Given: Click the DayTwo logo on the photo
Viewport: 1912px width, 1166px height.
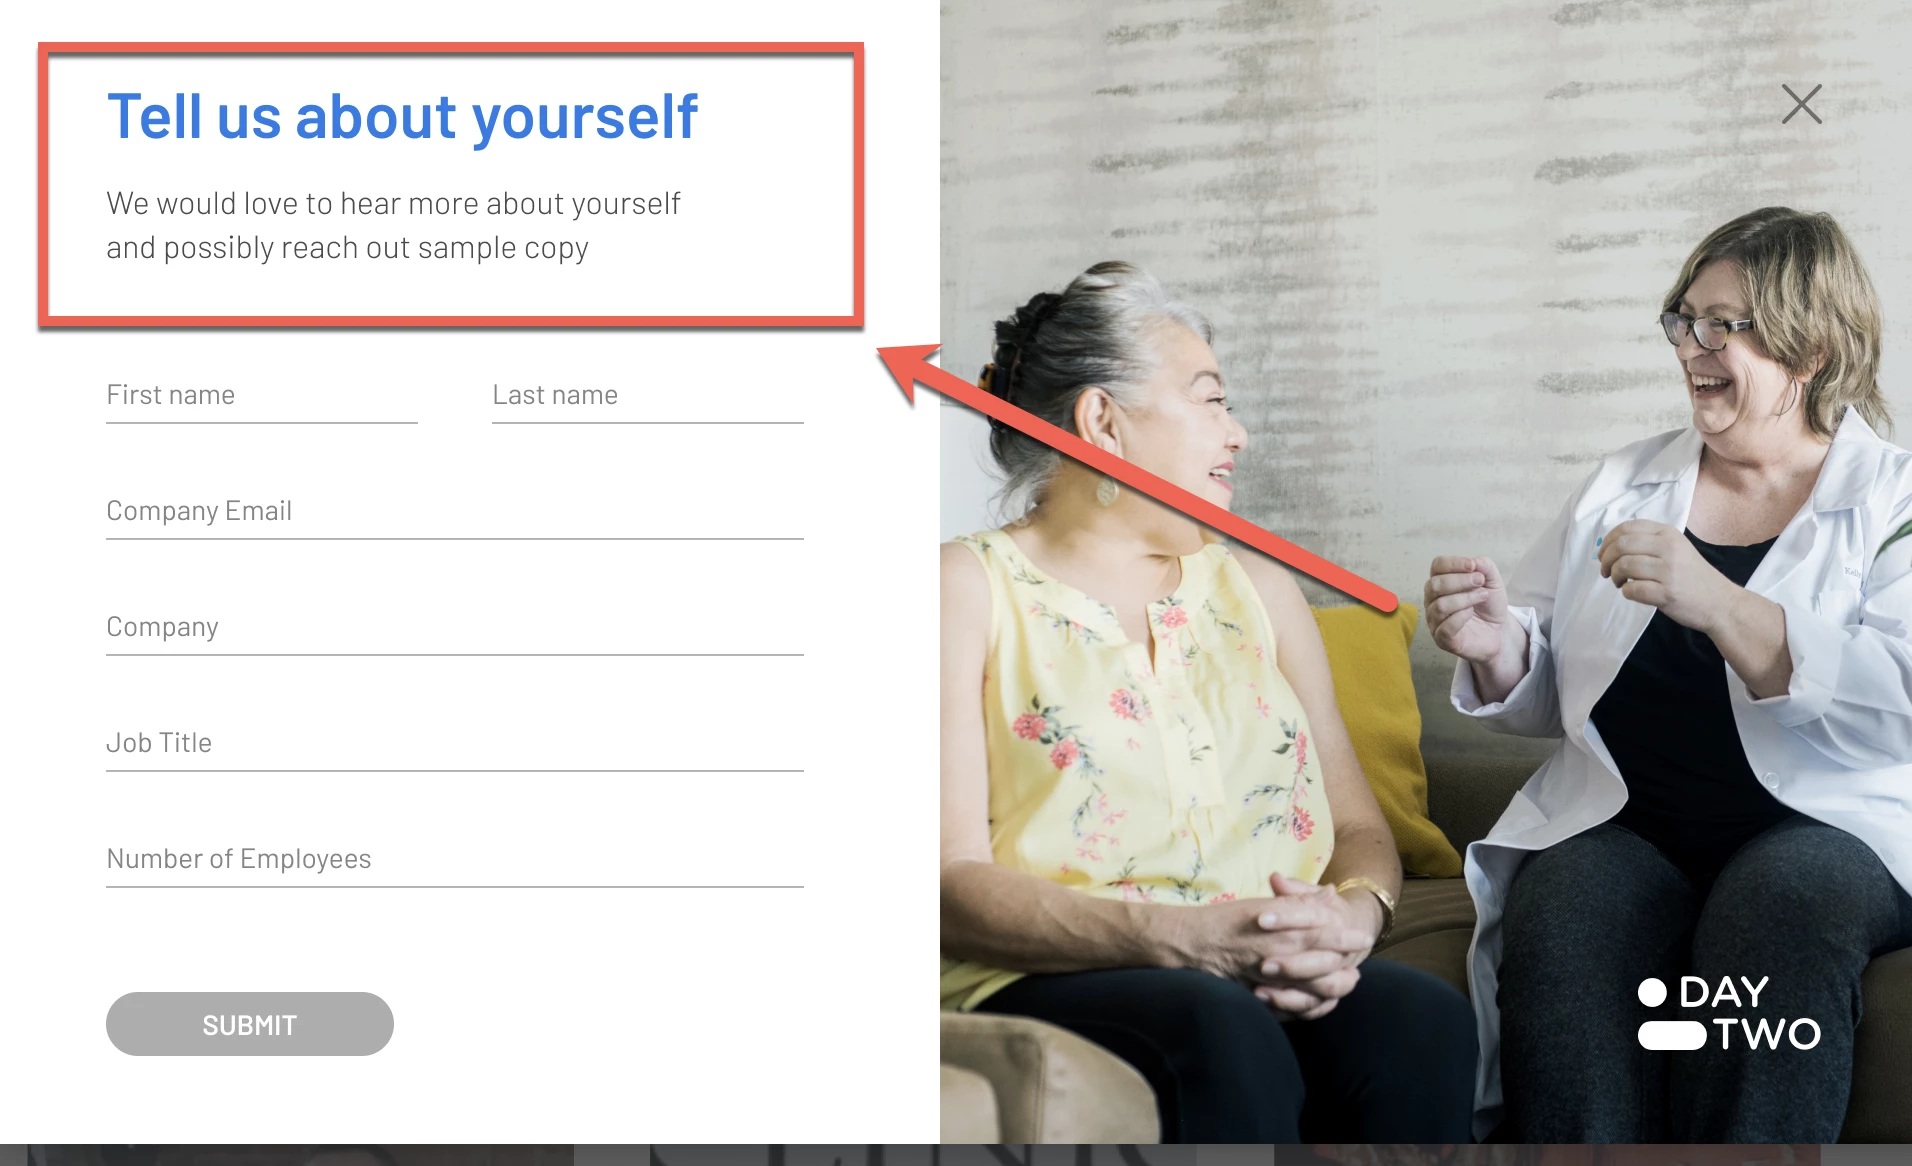Looking at the screenshot, I should tap(1729, 1013).
